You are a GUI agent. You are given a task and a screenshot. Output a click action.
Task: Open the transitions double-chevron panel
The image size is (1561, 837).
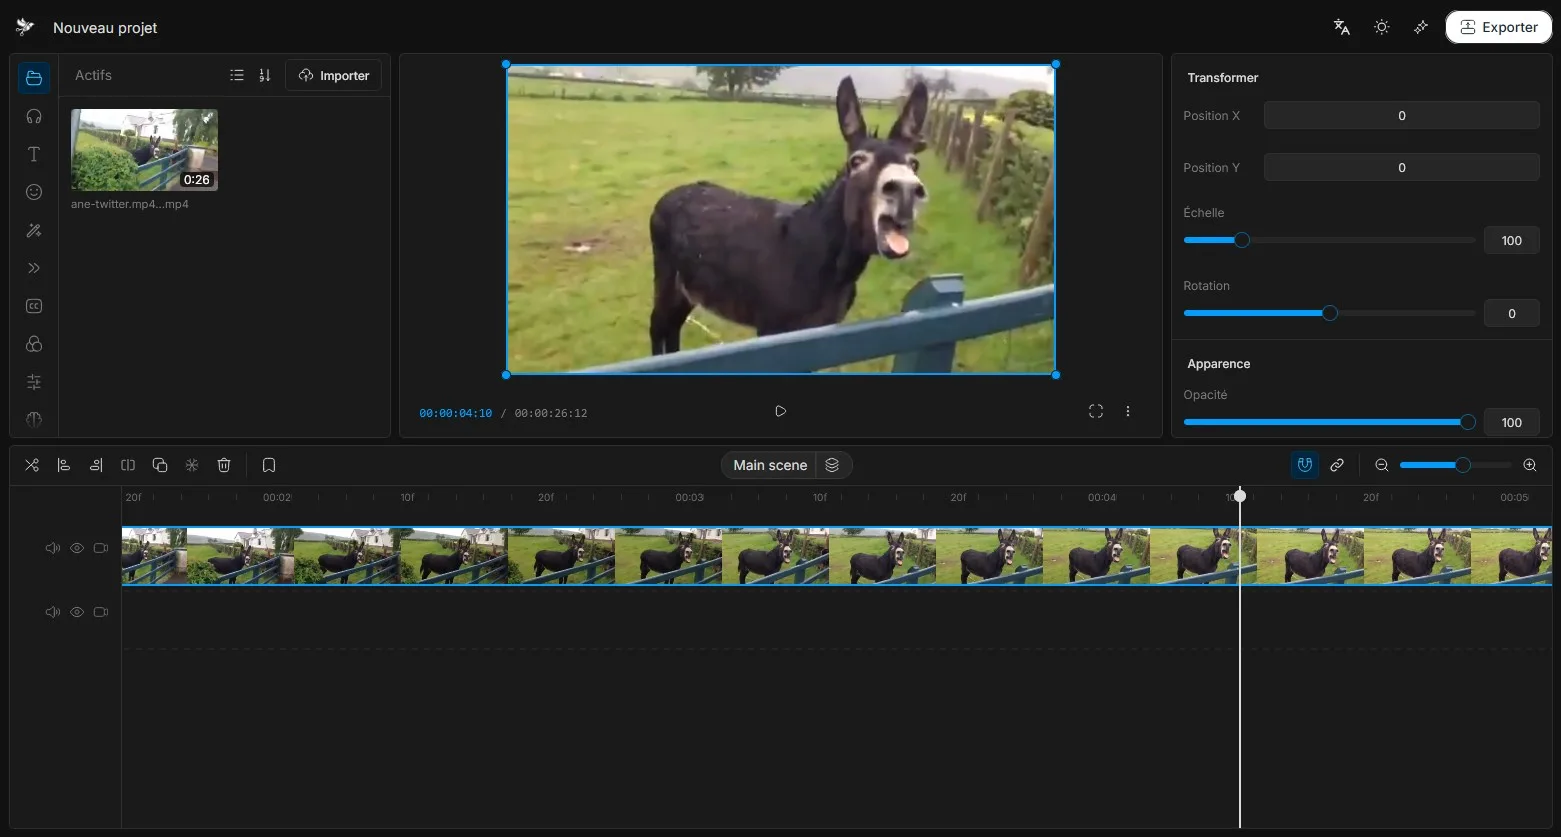point(34,268)
